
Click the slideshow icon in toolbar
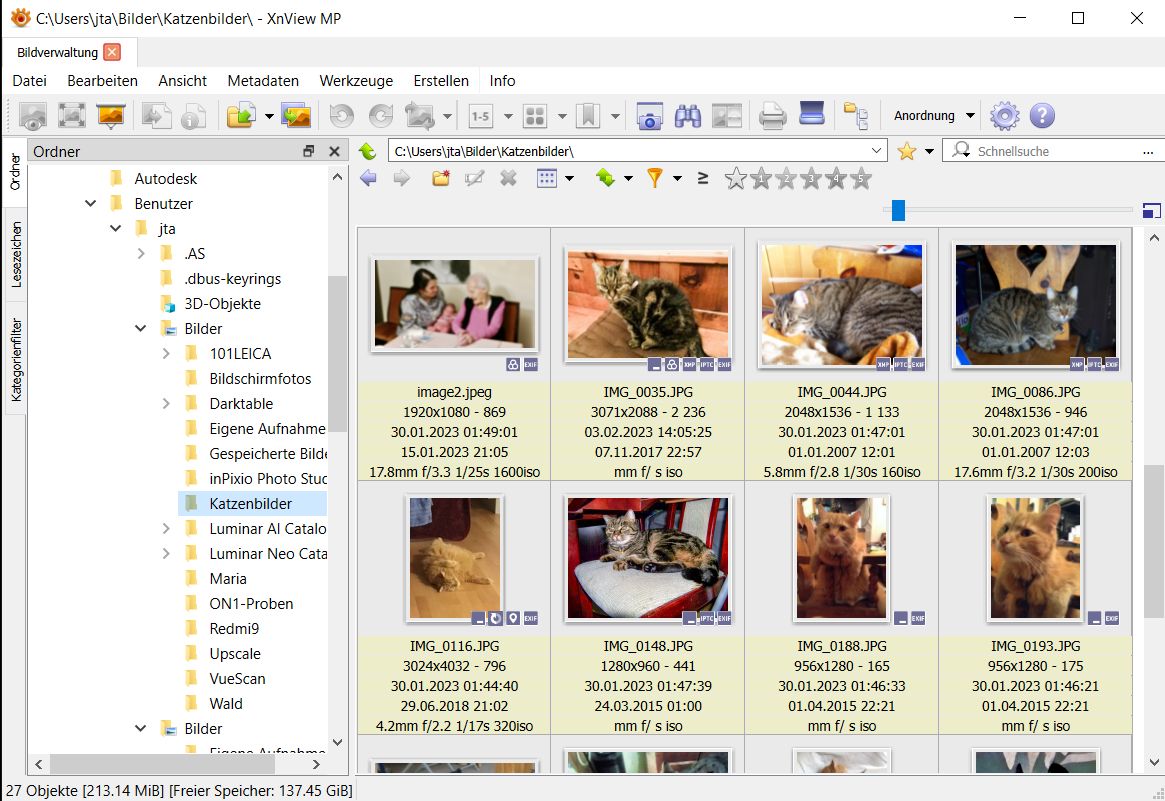[x=111, y=116]
